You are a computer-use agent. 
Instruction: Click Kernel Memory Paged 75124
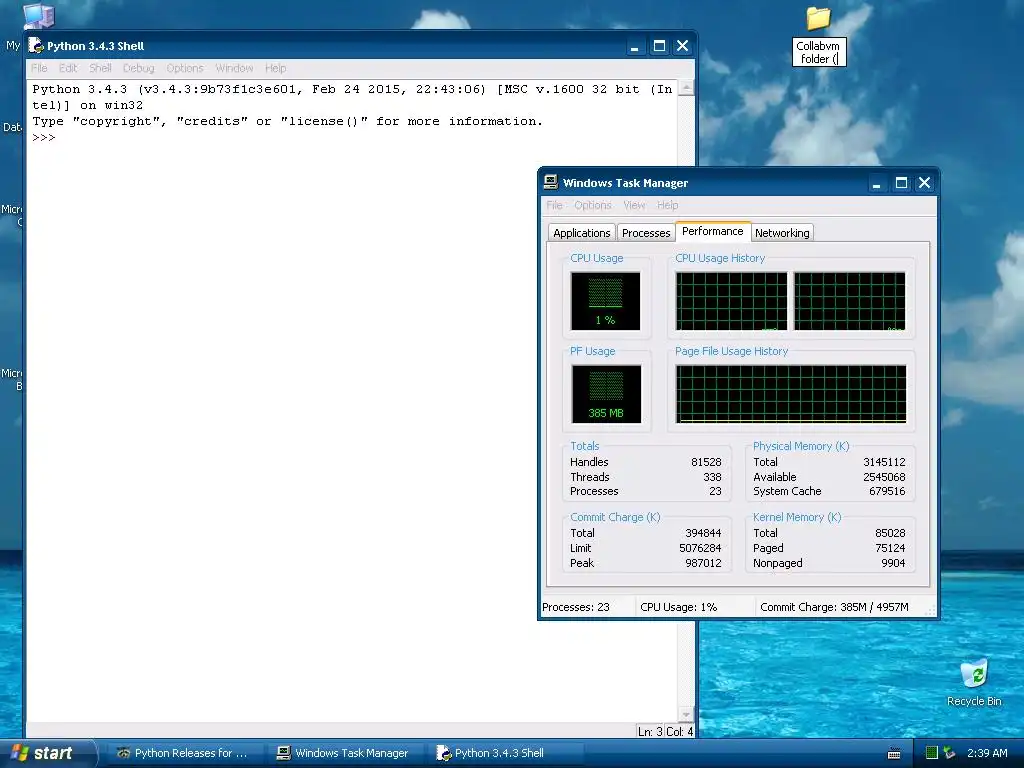[890, 548]
